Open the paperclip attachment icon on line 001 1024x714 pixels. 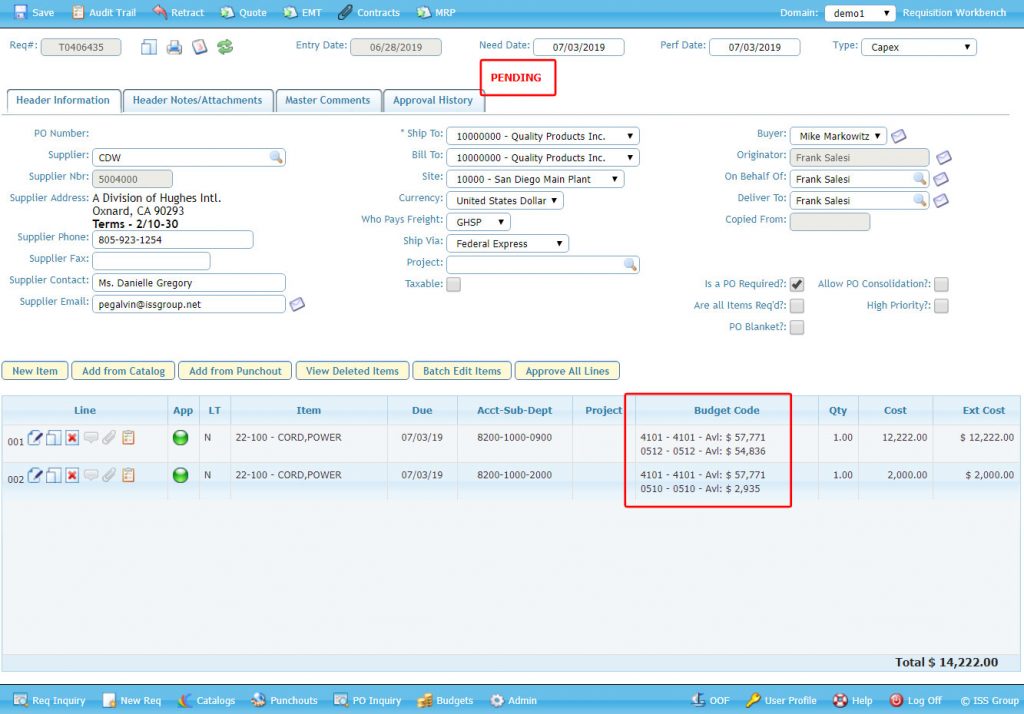[107, 438]
